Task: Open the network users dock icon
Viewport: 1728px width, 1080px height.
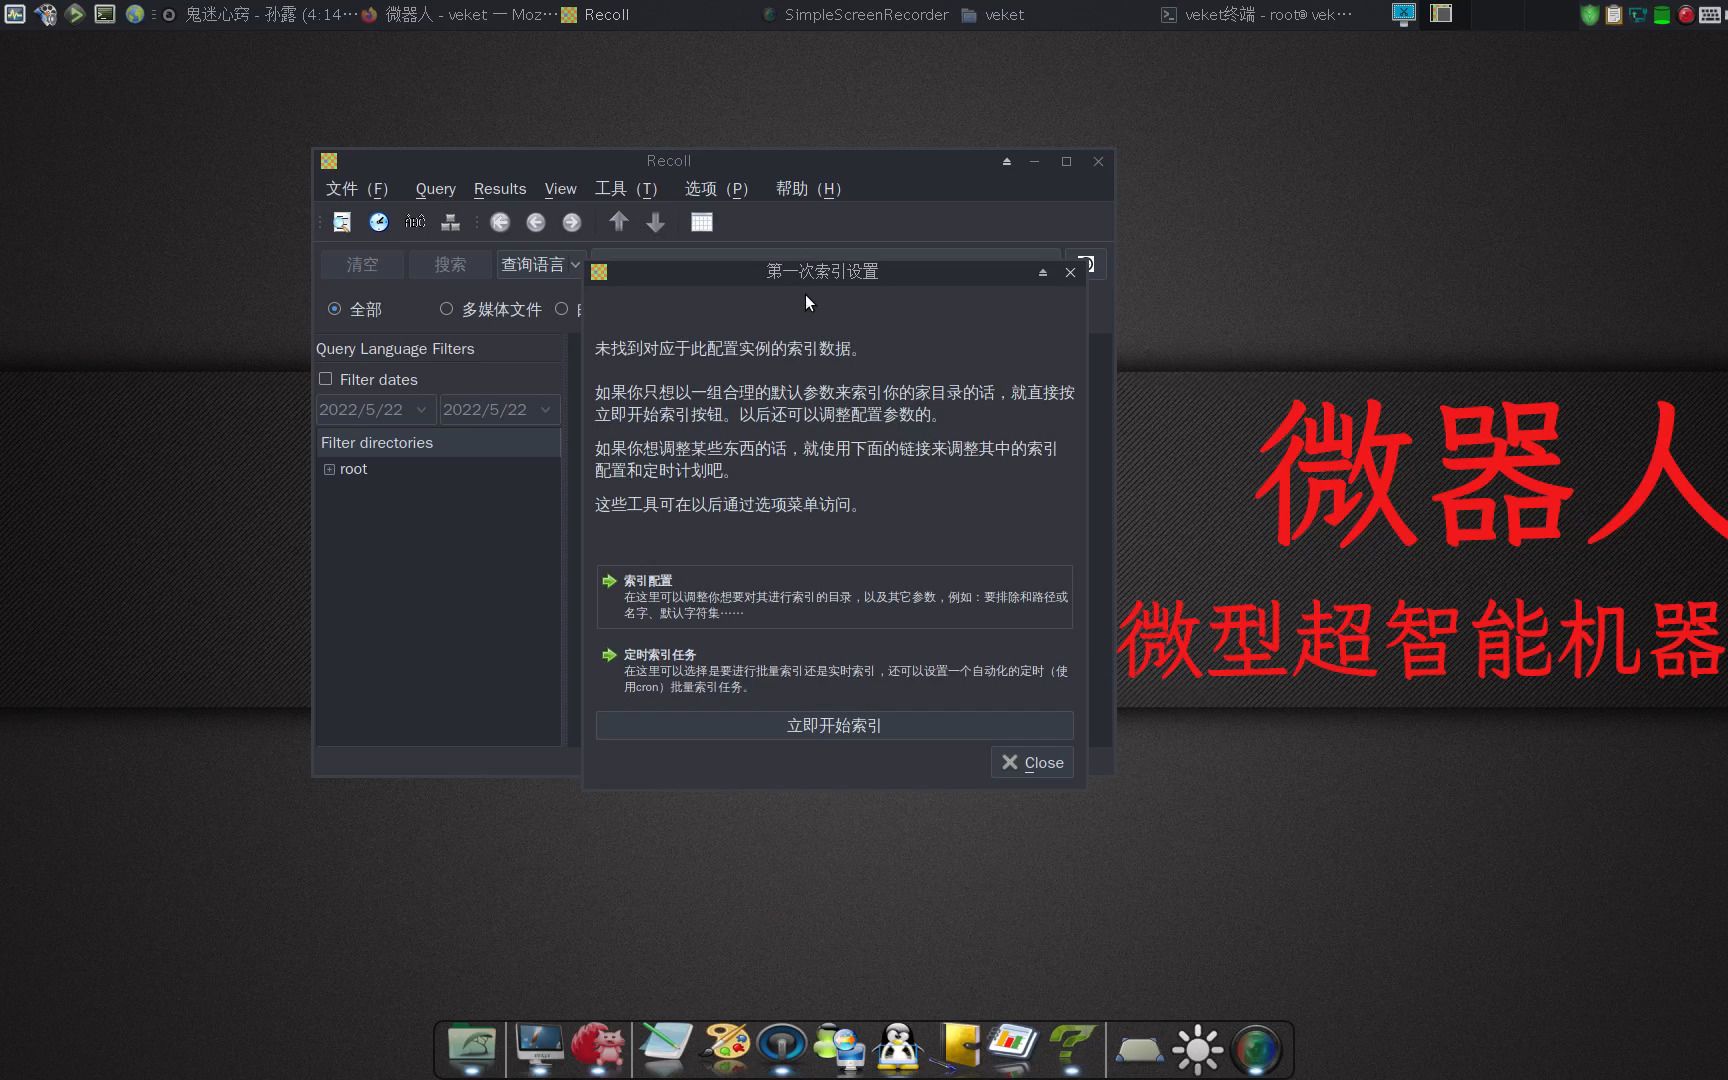Action: coord(840,1047)
